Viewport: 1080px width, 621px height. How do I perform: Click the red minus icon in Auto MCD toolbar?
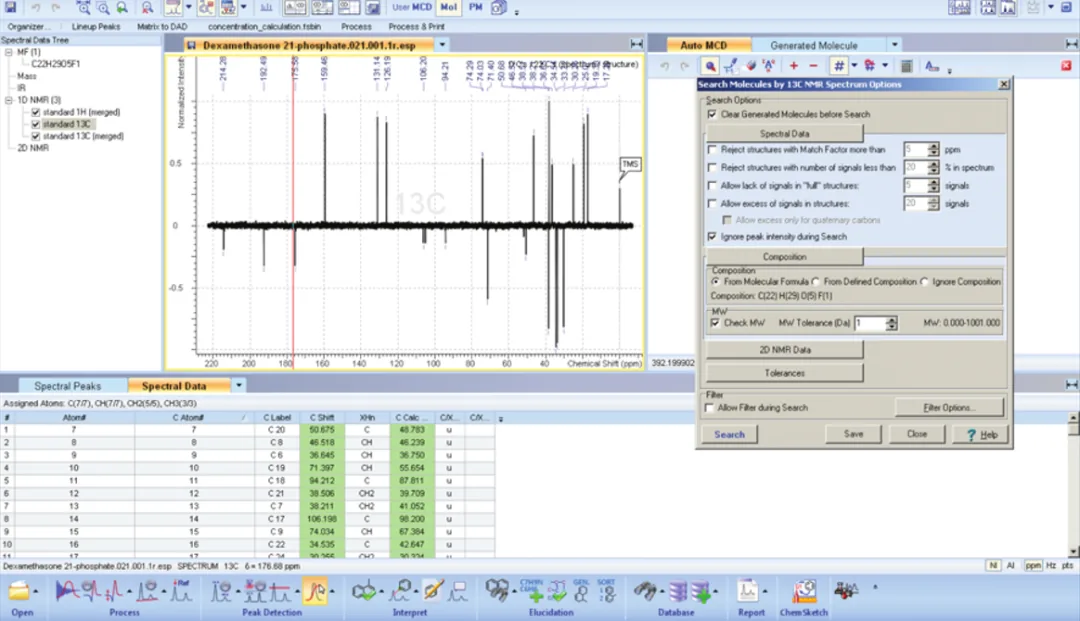(813, 66)
